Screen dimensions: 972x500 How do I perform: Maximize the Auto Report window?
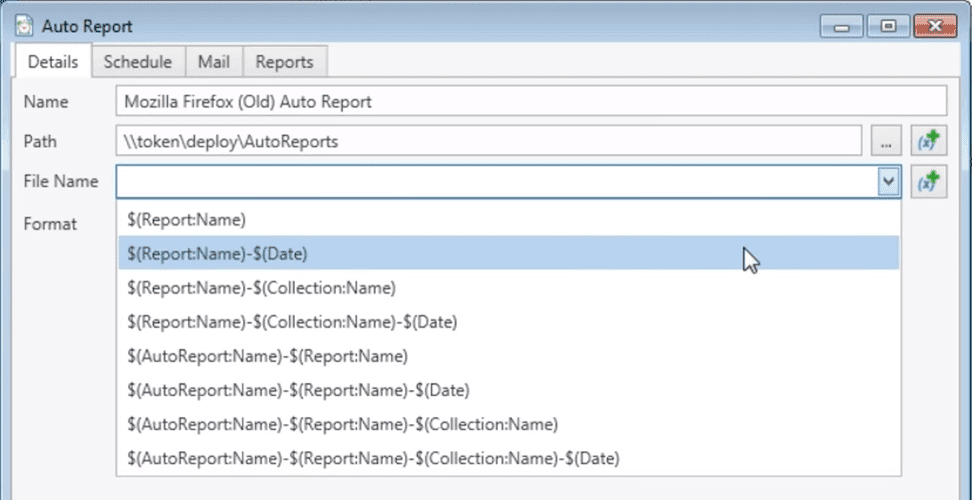click(889, 27)
